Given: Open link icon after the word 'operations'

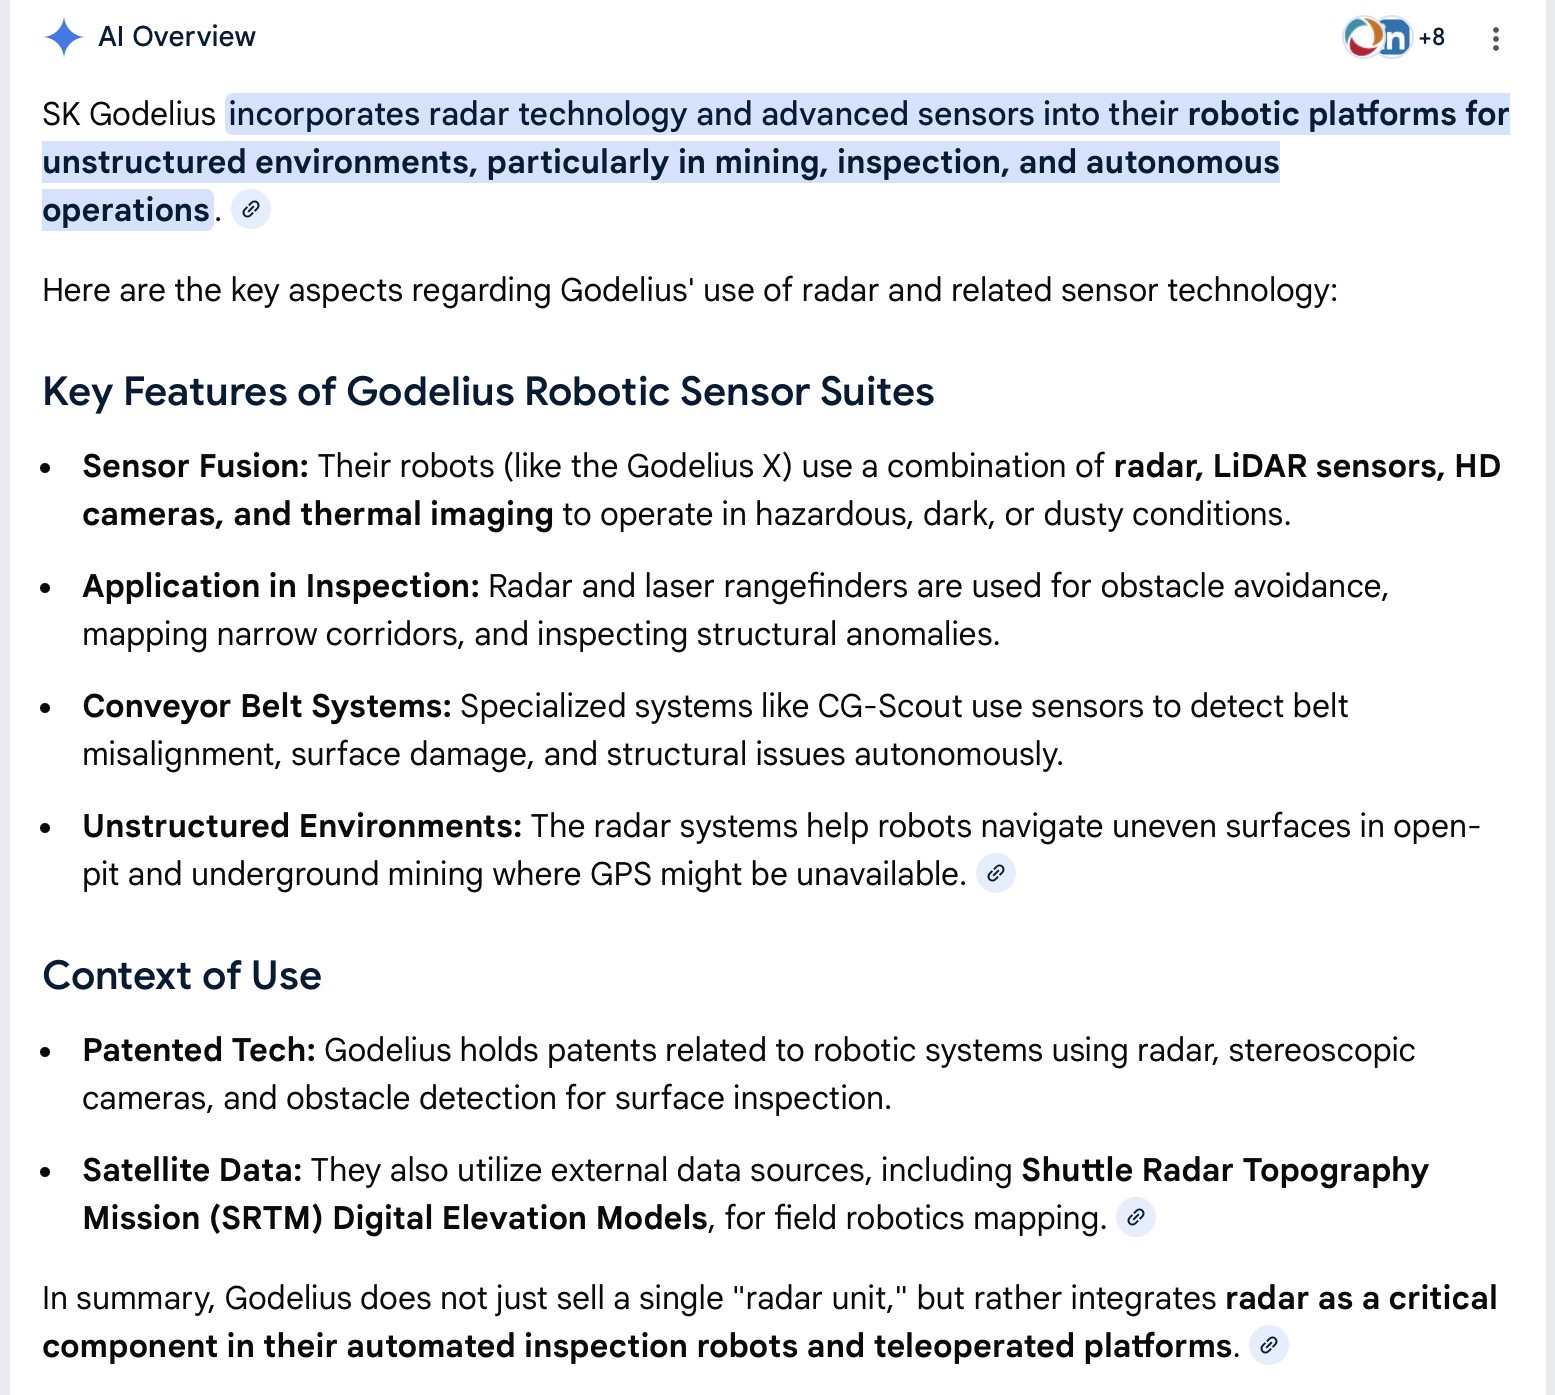Looking at the screenshot, I should click(x=251, y=210).
